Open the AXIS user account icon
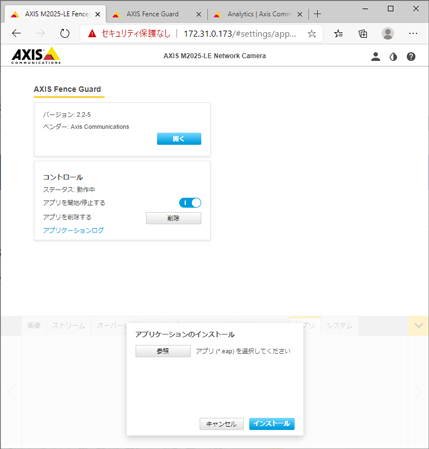This screenshot has height=449, width=429. [376, 57]
